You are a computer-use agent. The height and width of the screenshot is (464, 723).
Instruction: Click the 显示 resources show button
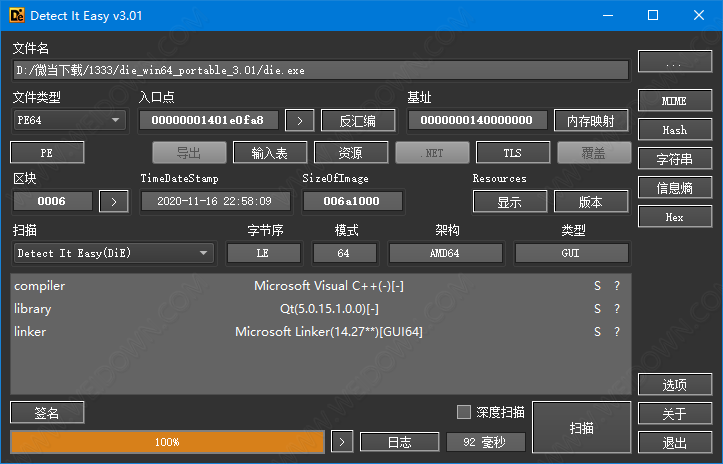tap(510, 202)
